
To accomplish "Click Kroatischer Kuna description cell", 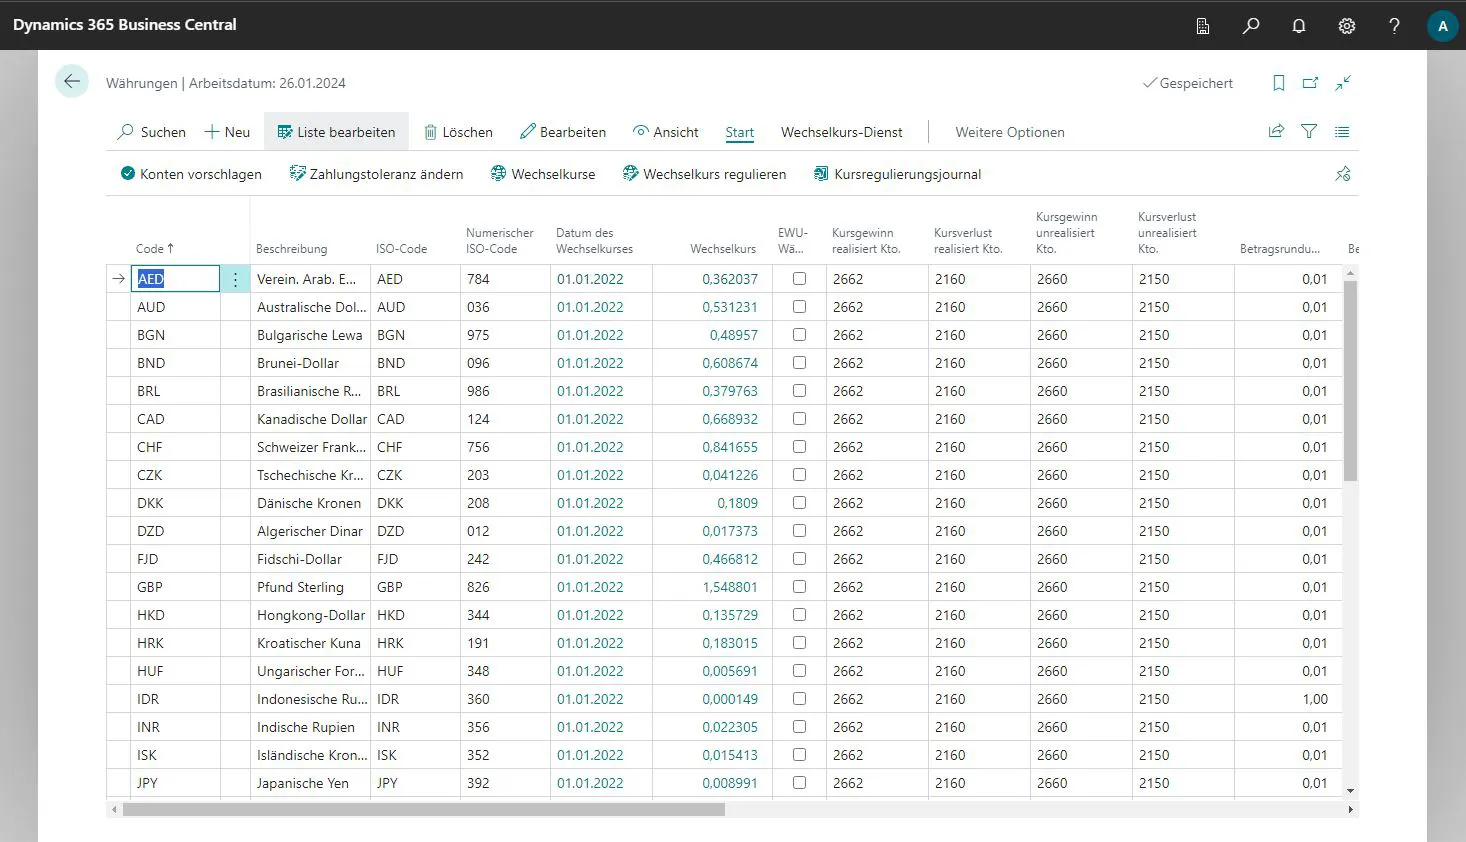I will (310, 643).
